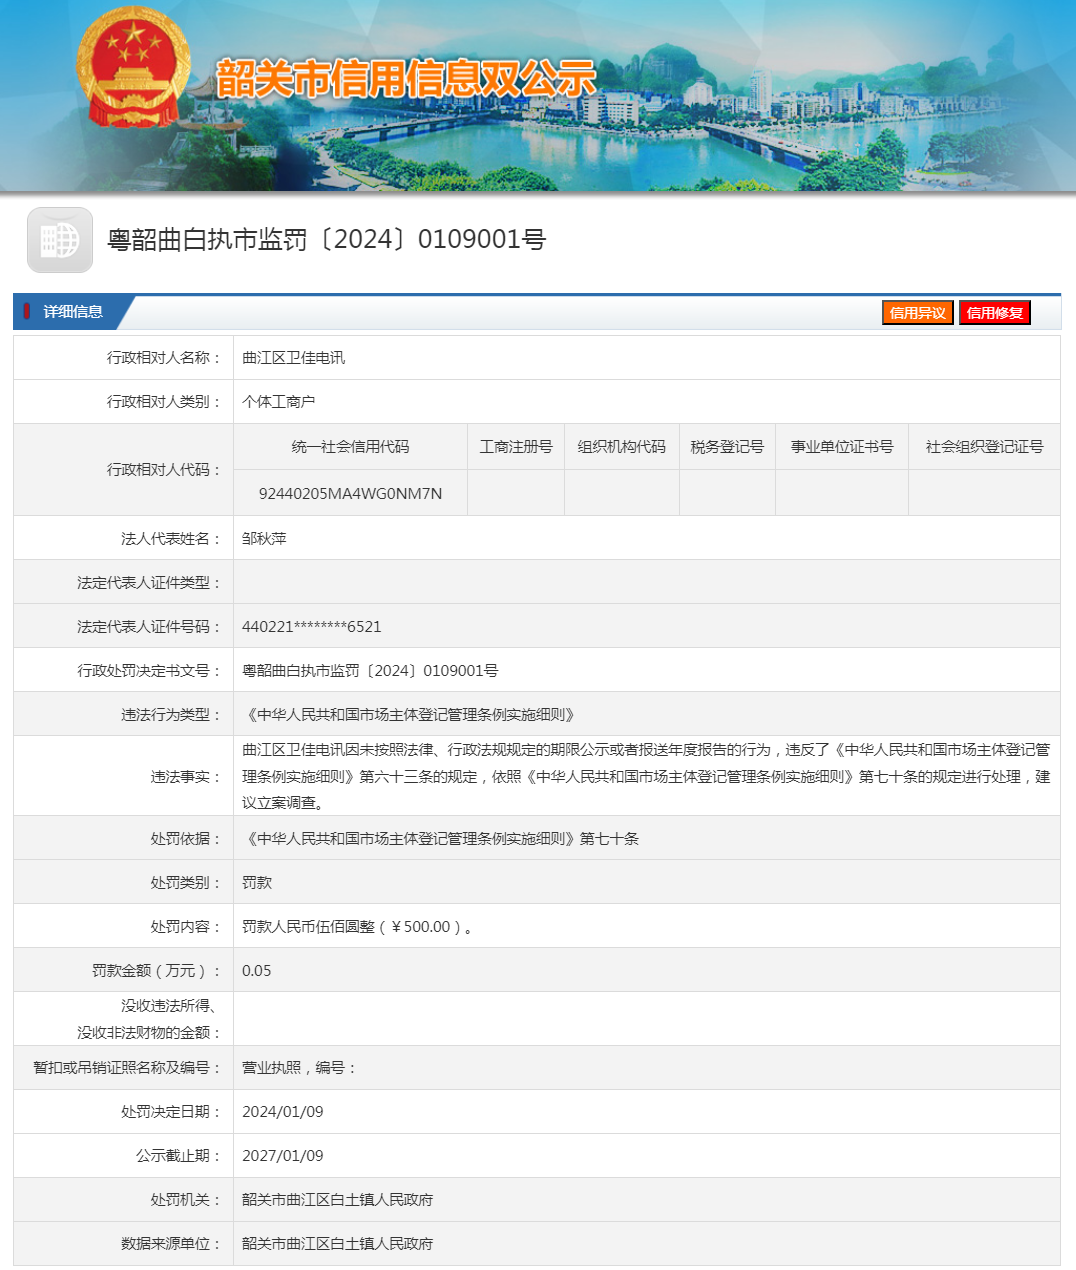Click the 税务登记号 column header
The width and height of the screenshot is (1076, 1270).
click(x=727, y=447)
